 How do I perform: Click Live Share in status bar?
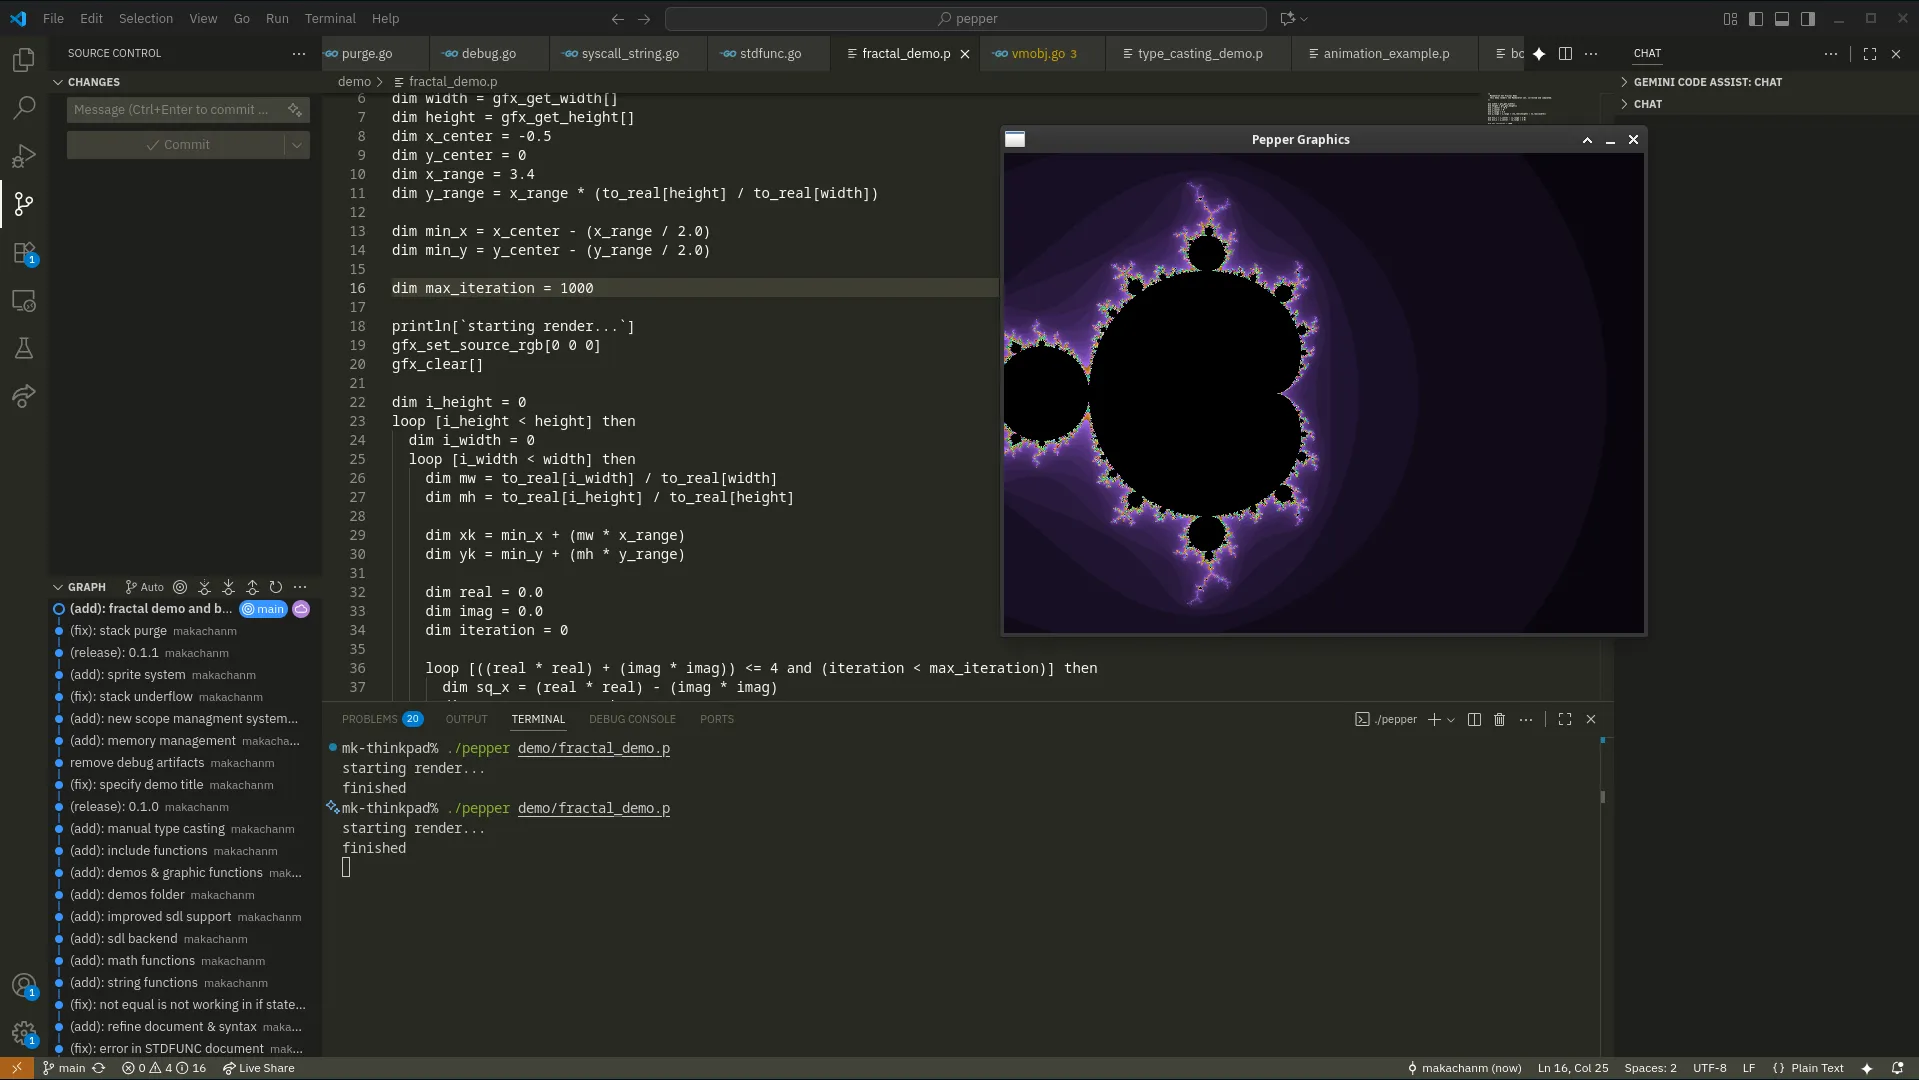(x=259, y=1068)
